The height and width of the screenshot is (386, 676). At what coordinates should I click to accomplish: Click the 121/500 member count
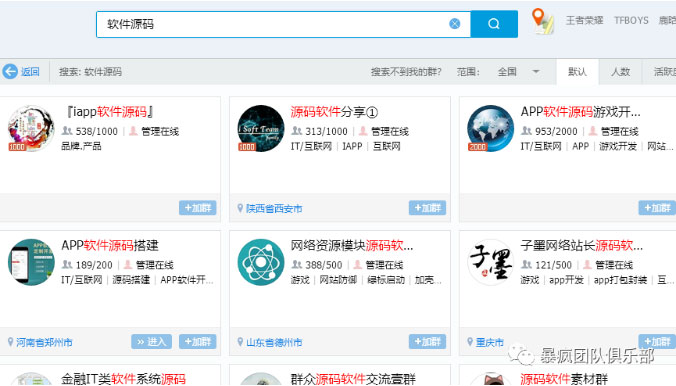click(x=554, y=265)
